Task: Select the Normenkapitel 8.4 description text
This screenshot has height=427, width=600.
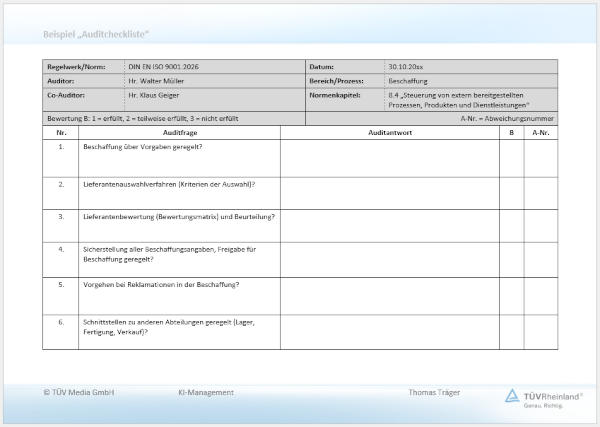Action: (x=458, y=100)
